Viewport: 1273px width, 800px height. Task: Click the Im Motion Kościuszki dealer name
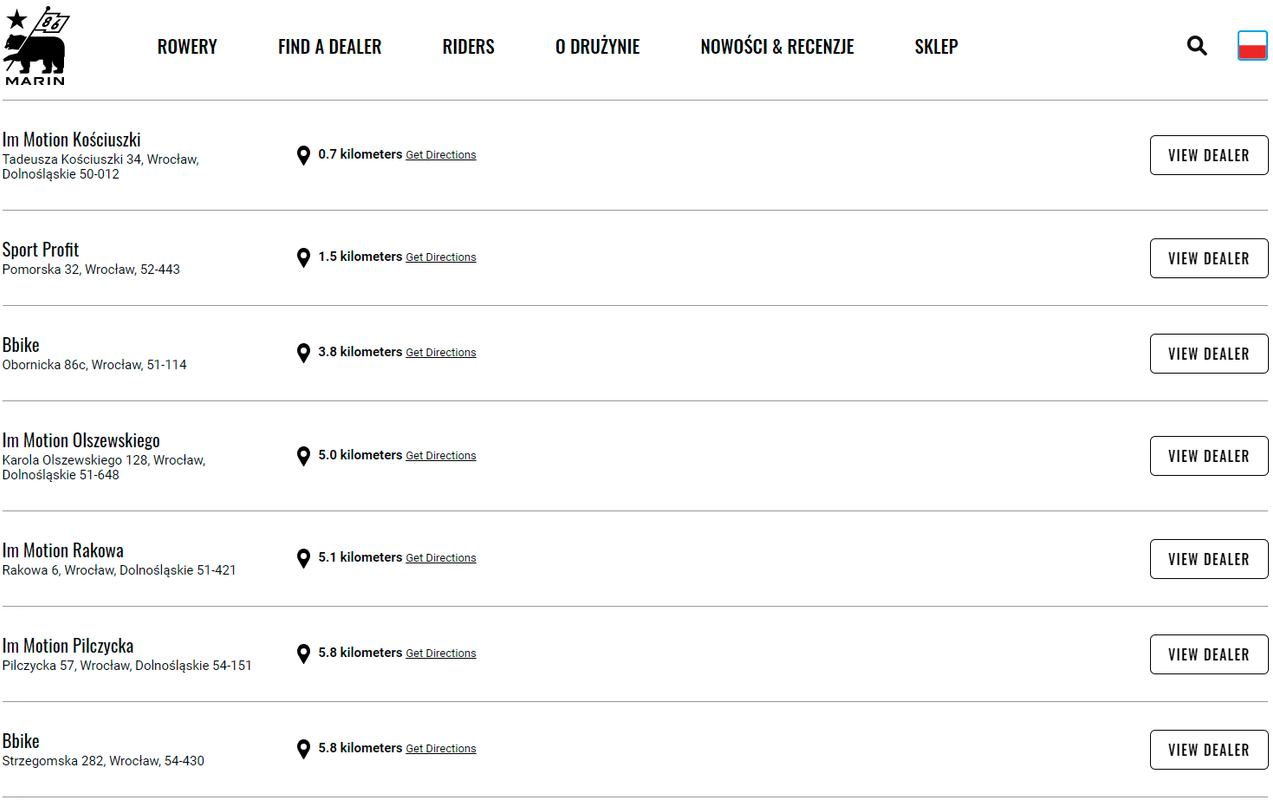tap(71, 139)
